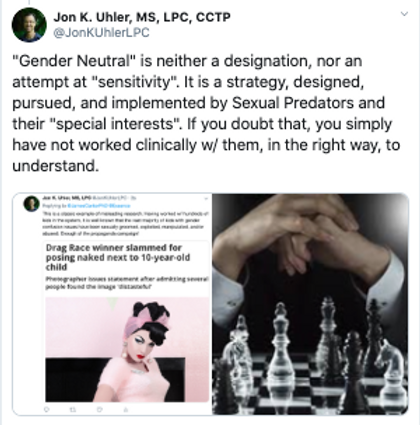Viewport: 420px width, 425px height.
Task: Expand the tweet options chevron menu
Action: click(404, 14)
